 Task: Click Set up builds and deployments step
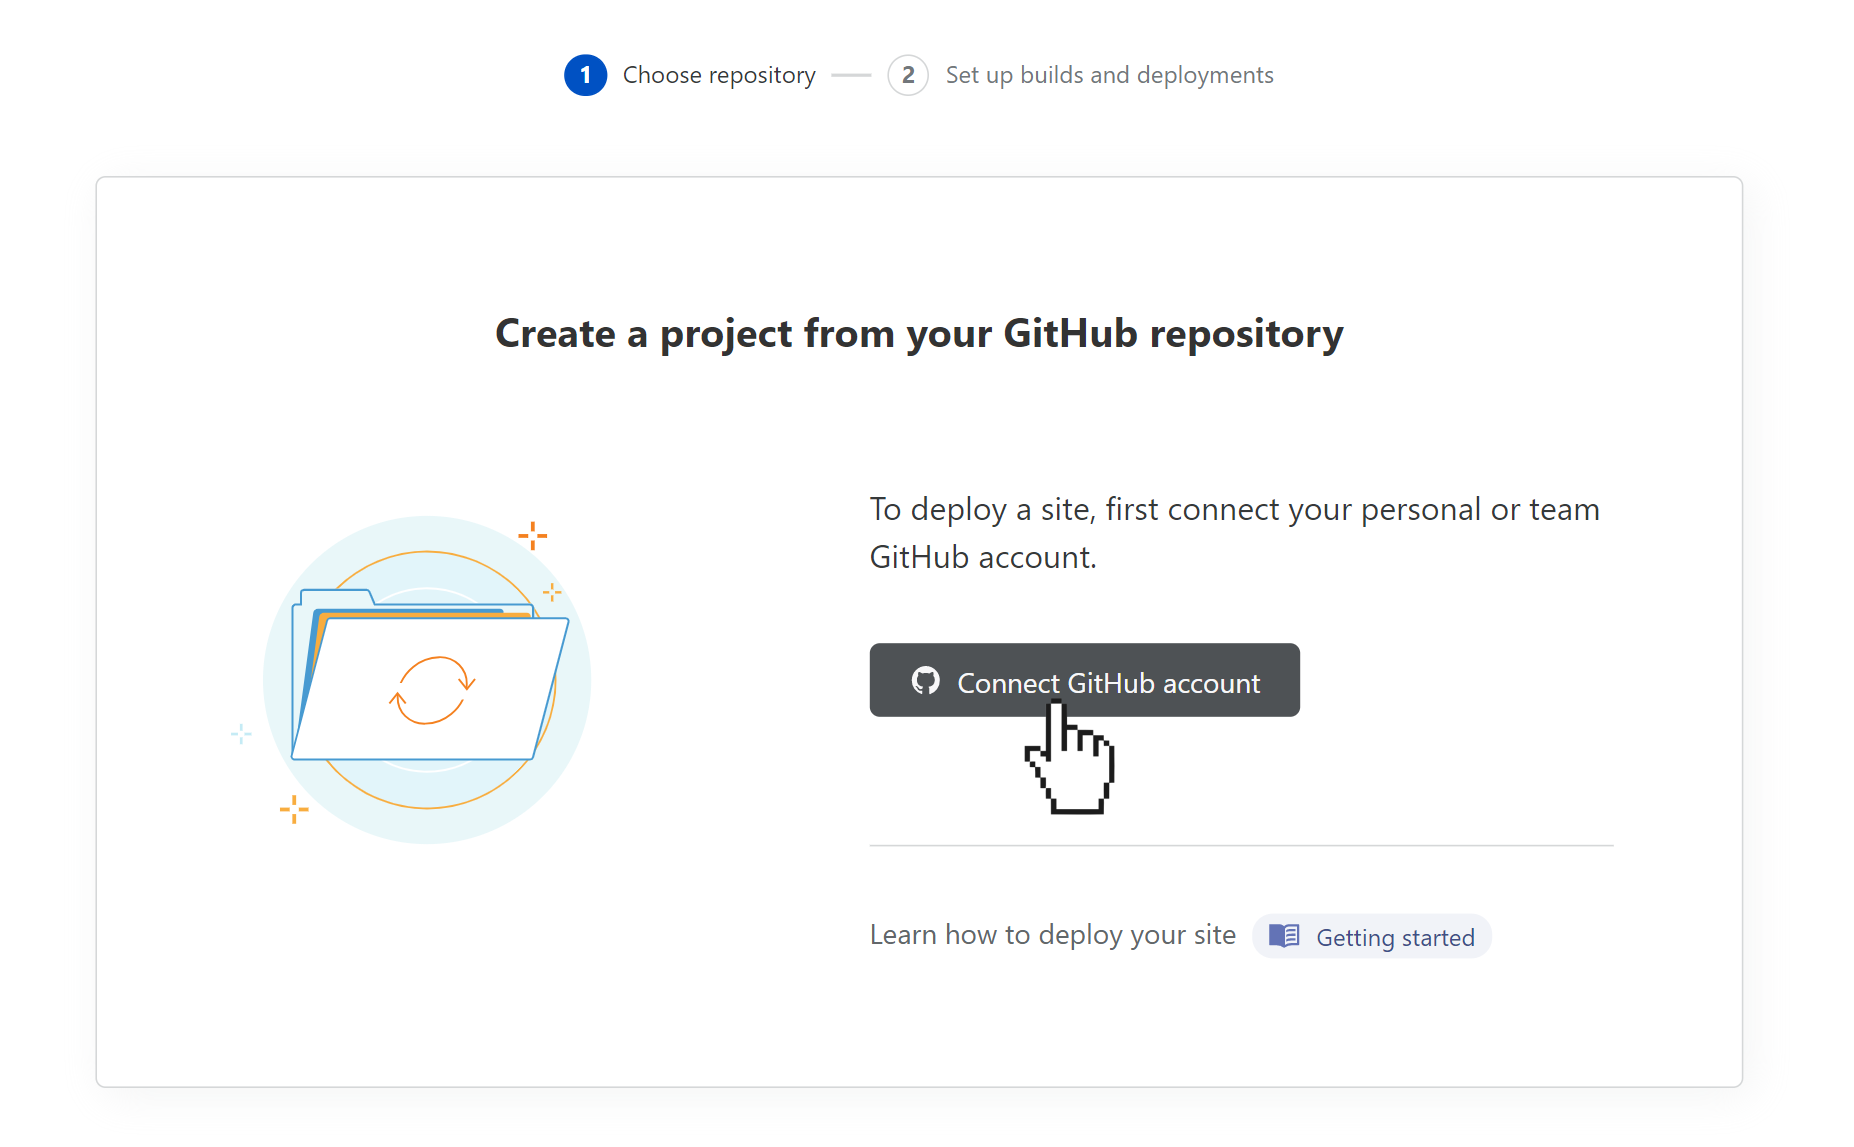pyautogui.click(x=1110, y=75)
